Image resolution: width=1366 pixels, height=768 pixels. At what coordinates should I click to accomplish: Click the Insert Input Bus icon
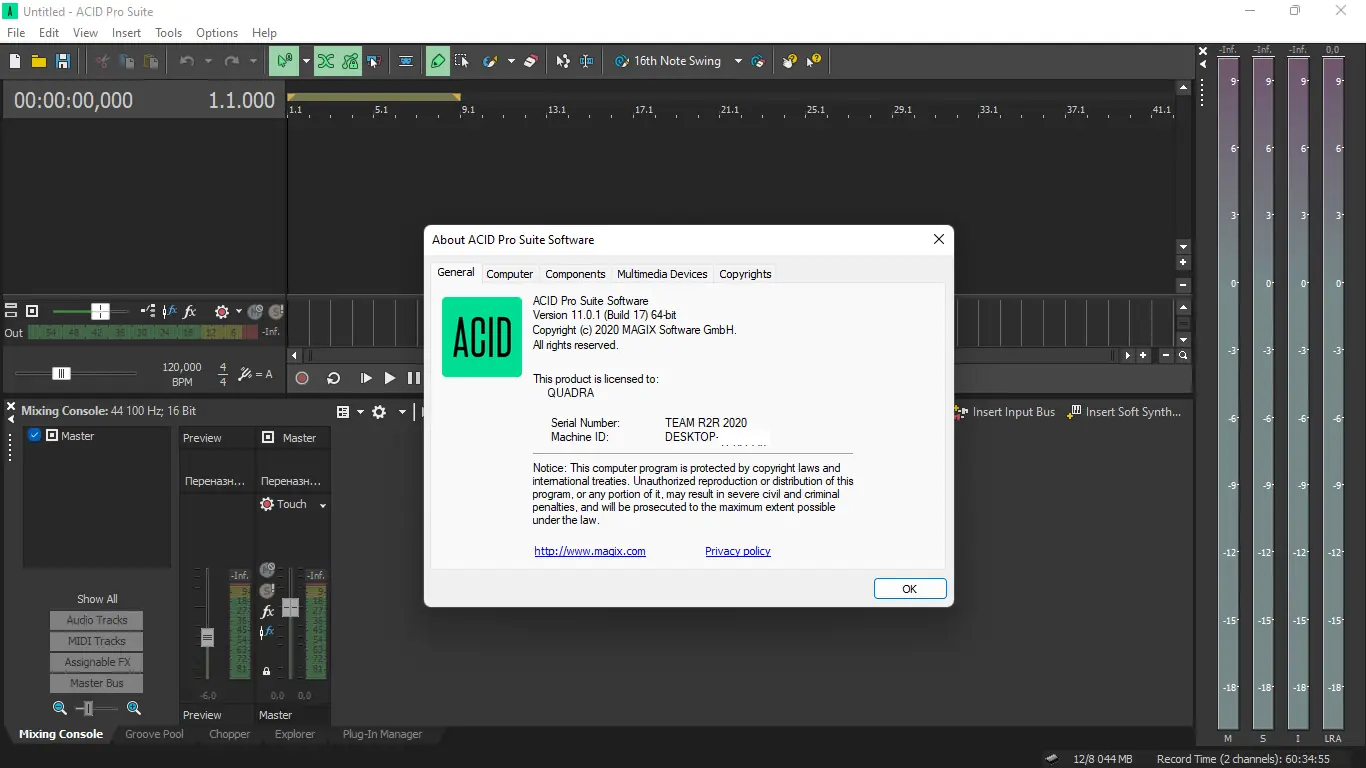(x=961, y=412)
